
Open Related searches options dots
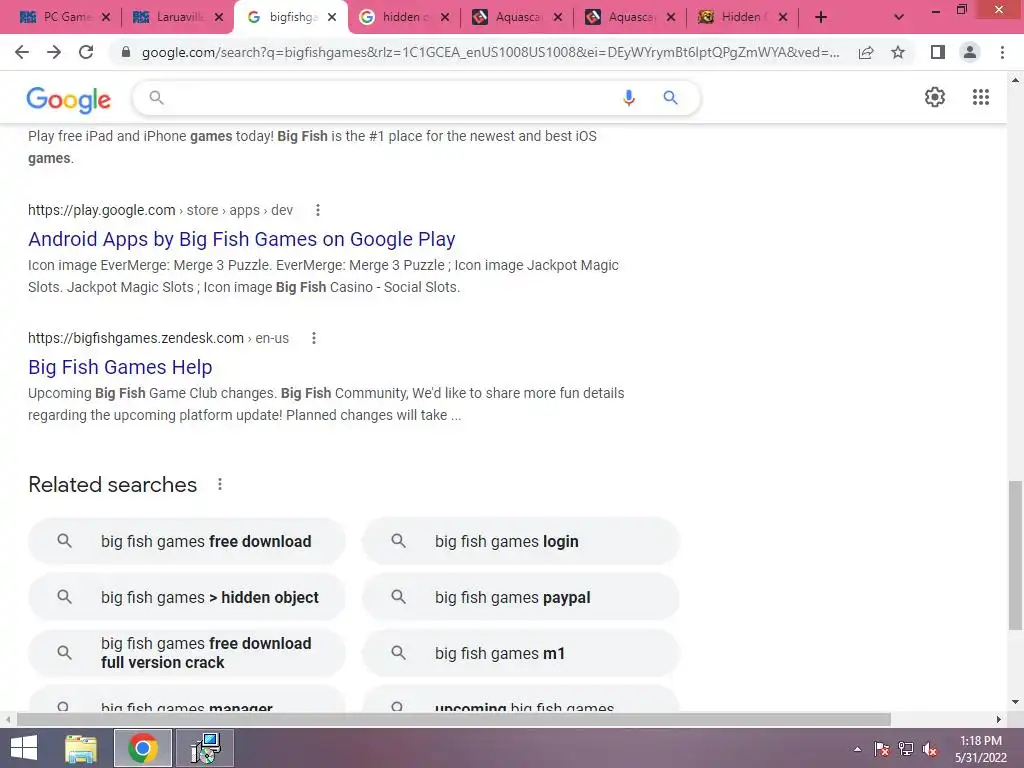coord(220,485)
